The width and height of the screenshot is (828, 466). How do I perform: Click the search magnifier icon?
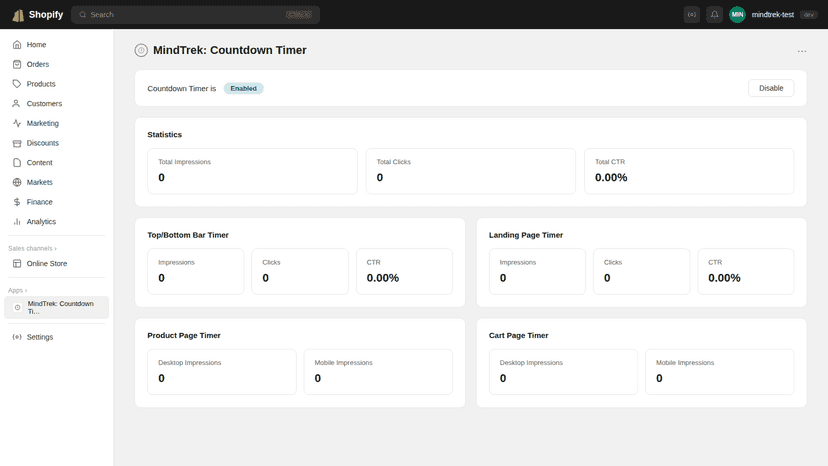83,15
